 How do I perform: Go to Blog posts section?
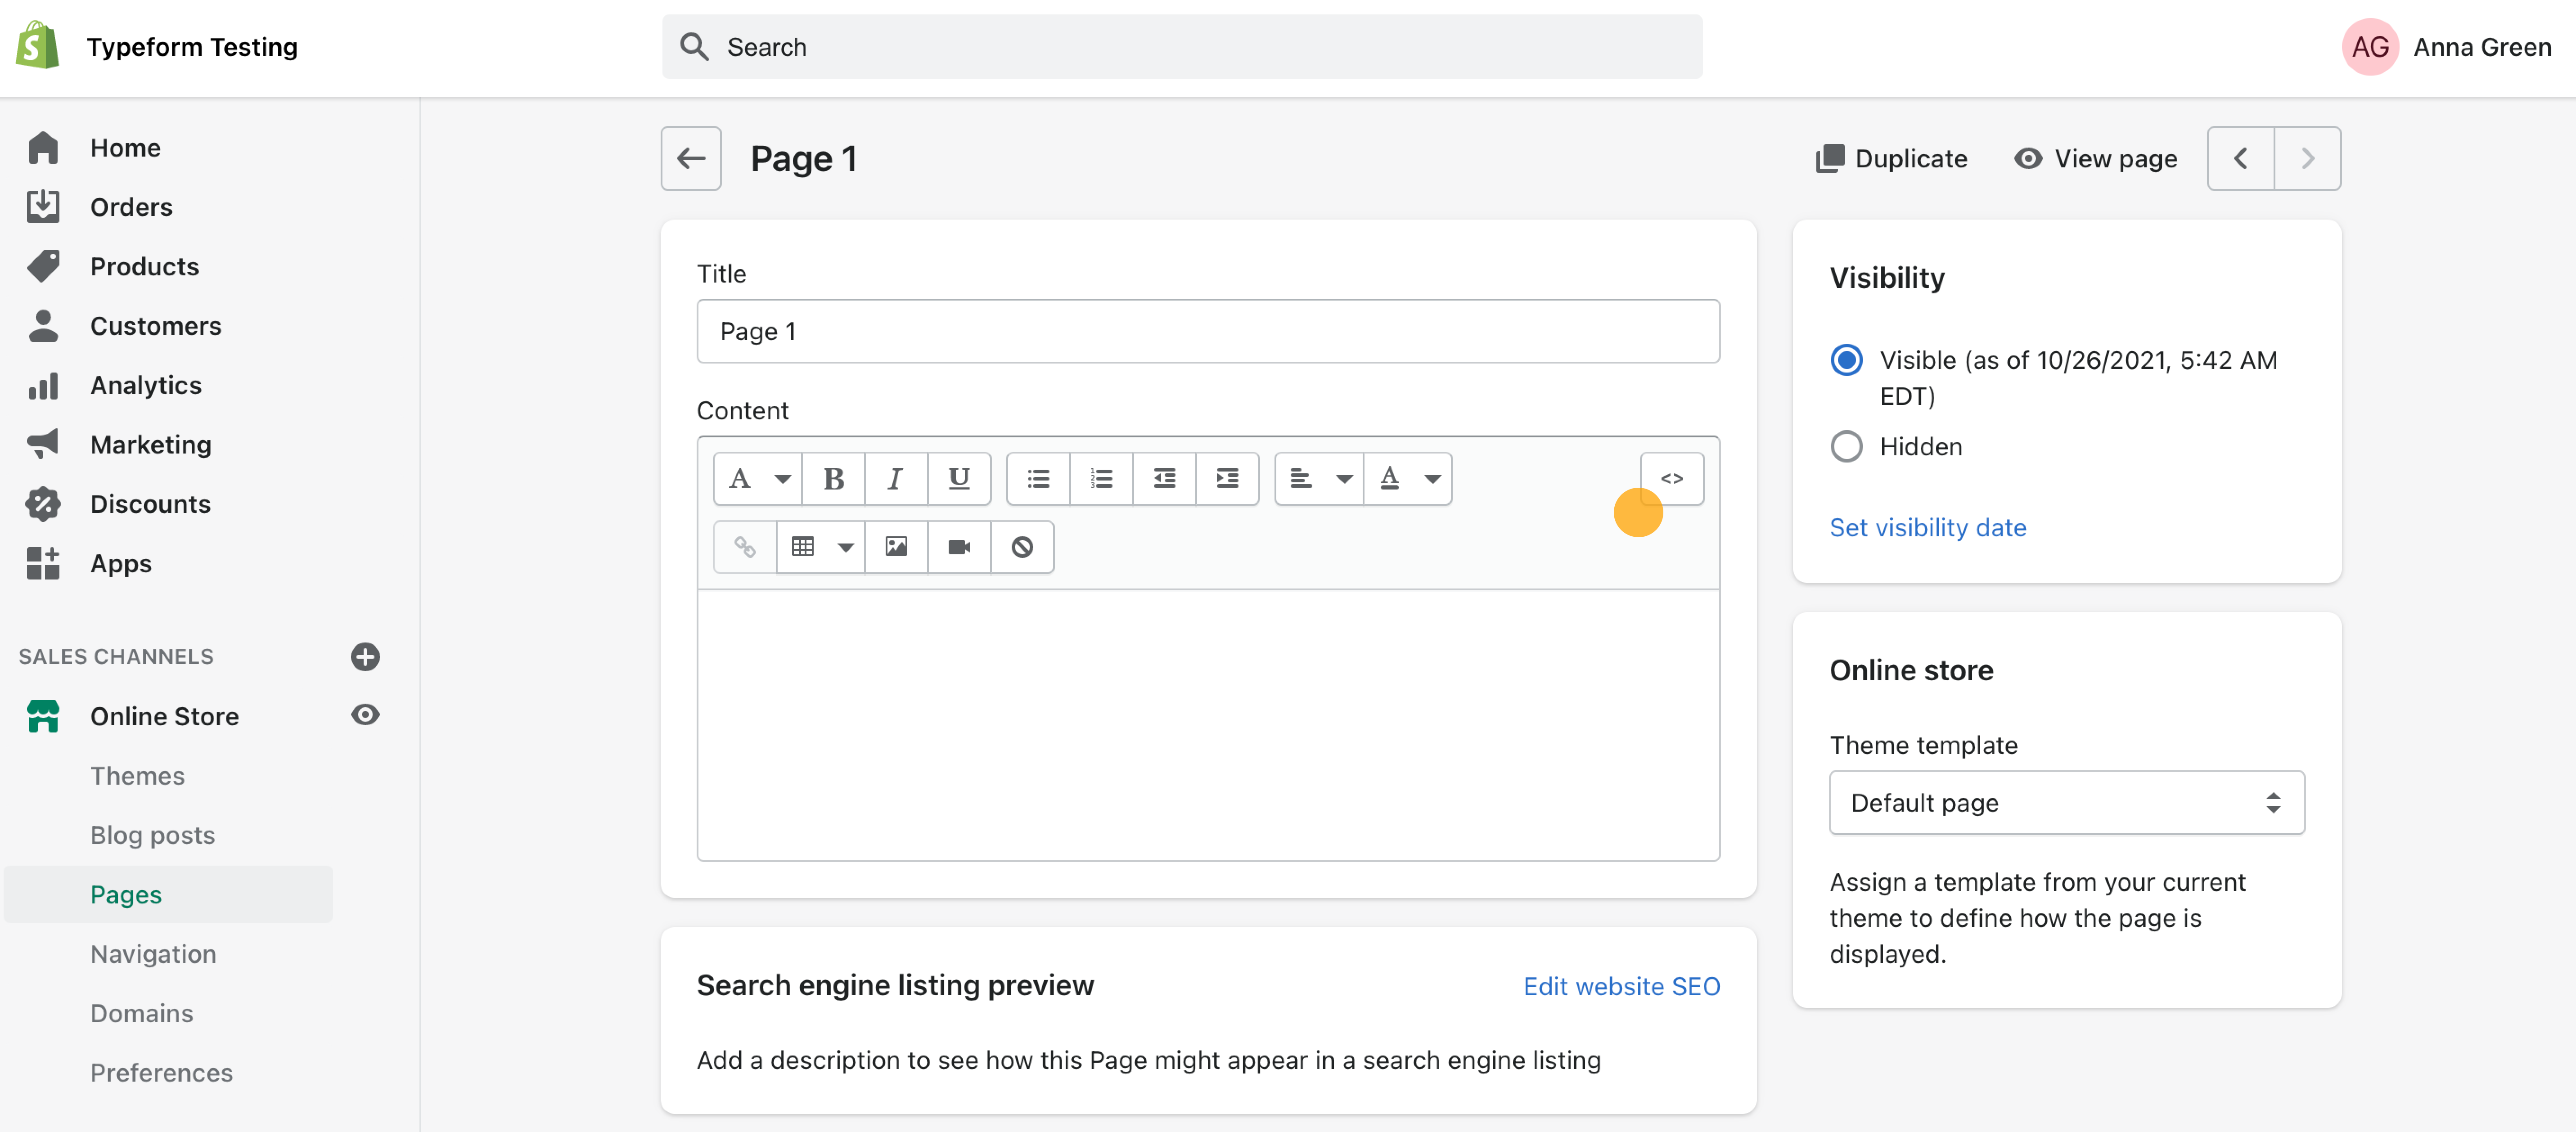point(152,835)
